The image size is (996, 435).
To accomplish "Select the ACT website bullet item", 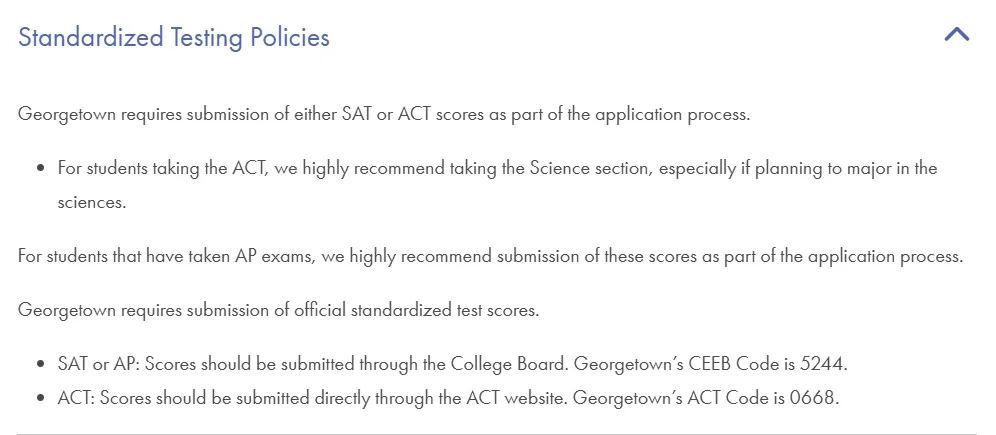I will click(x=448, y=399).
